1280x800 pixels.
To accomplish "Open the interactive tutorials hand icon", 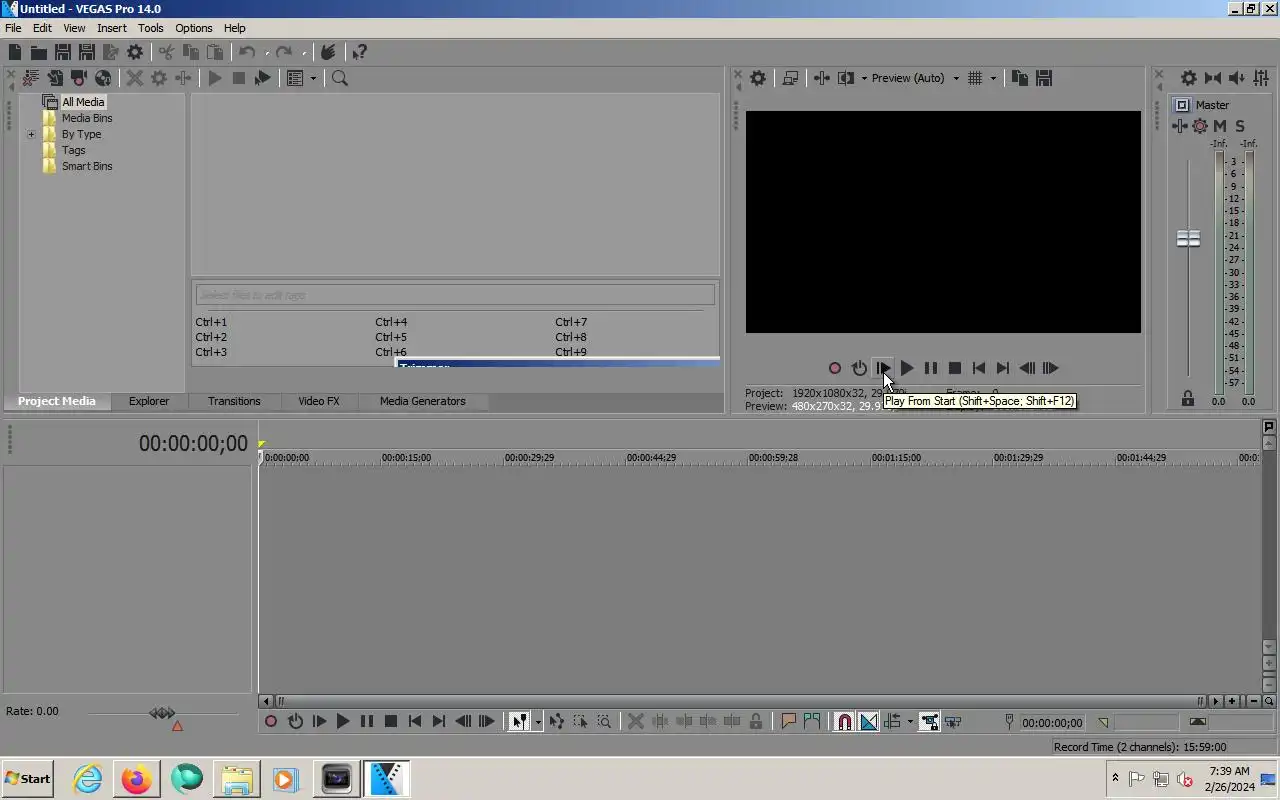I will (x=327, y=52).
